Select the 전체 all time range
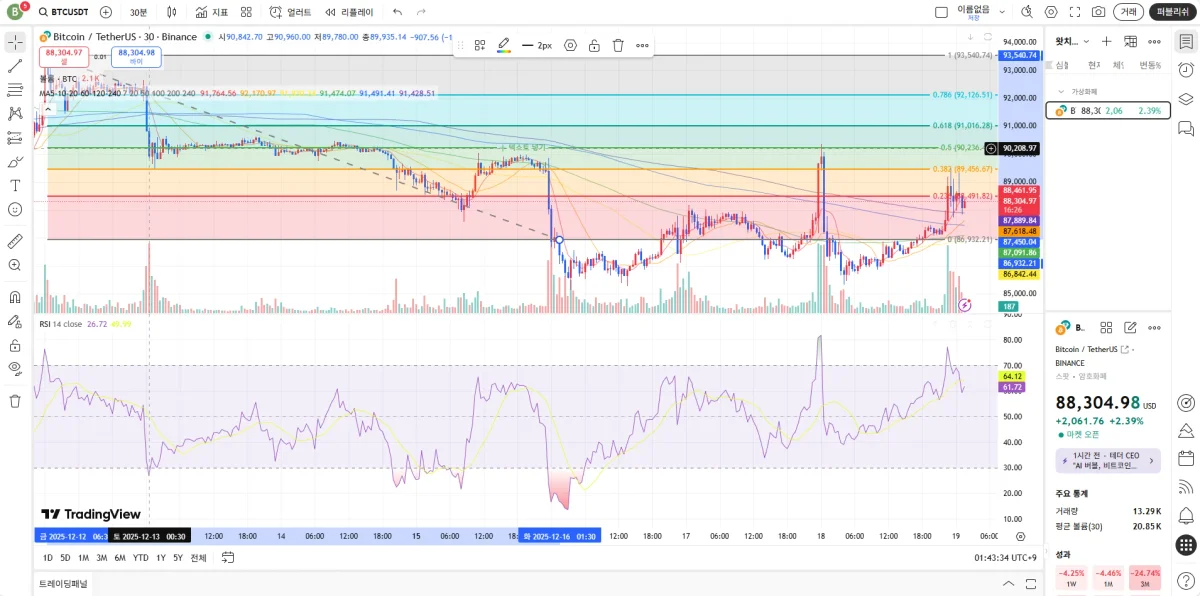Screen dimensions: 1200x596 [x=198, y=558]
